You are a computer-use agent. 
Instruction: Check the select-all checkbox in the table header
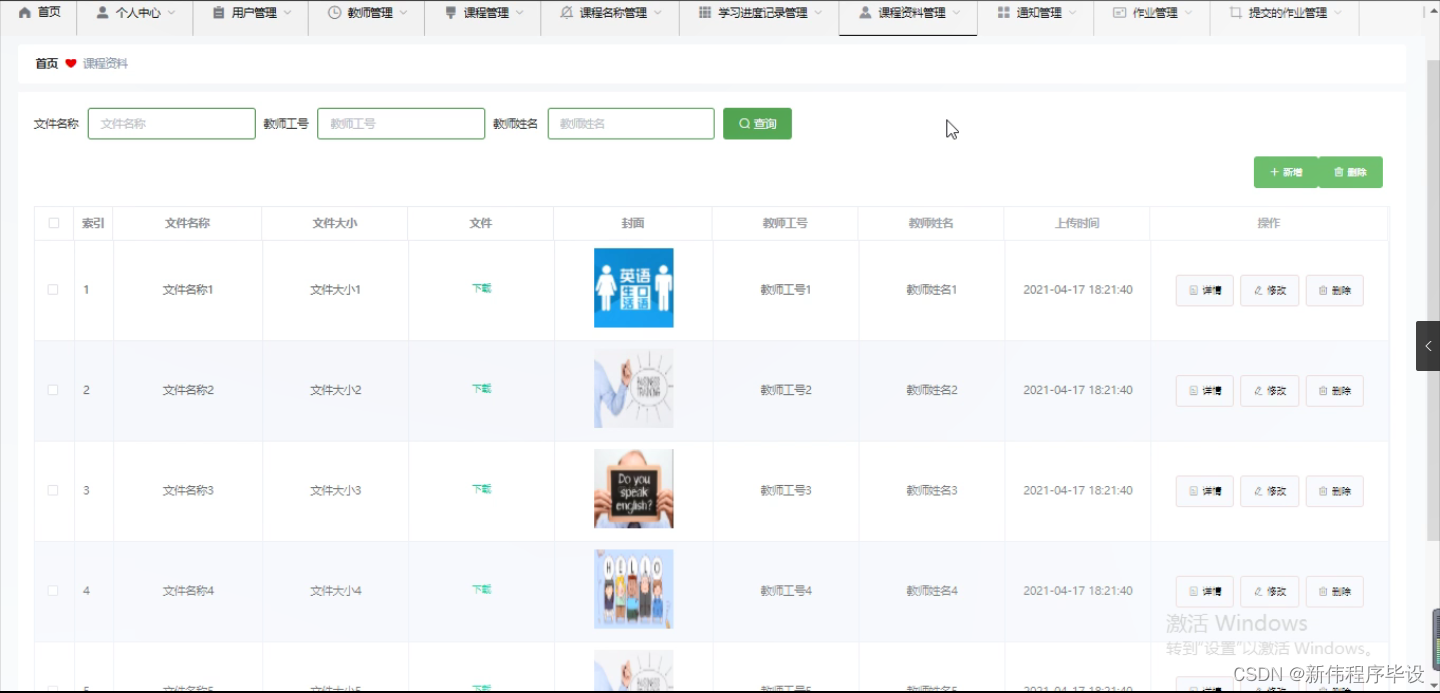point(53,223)
